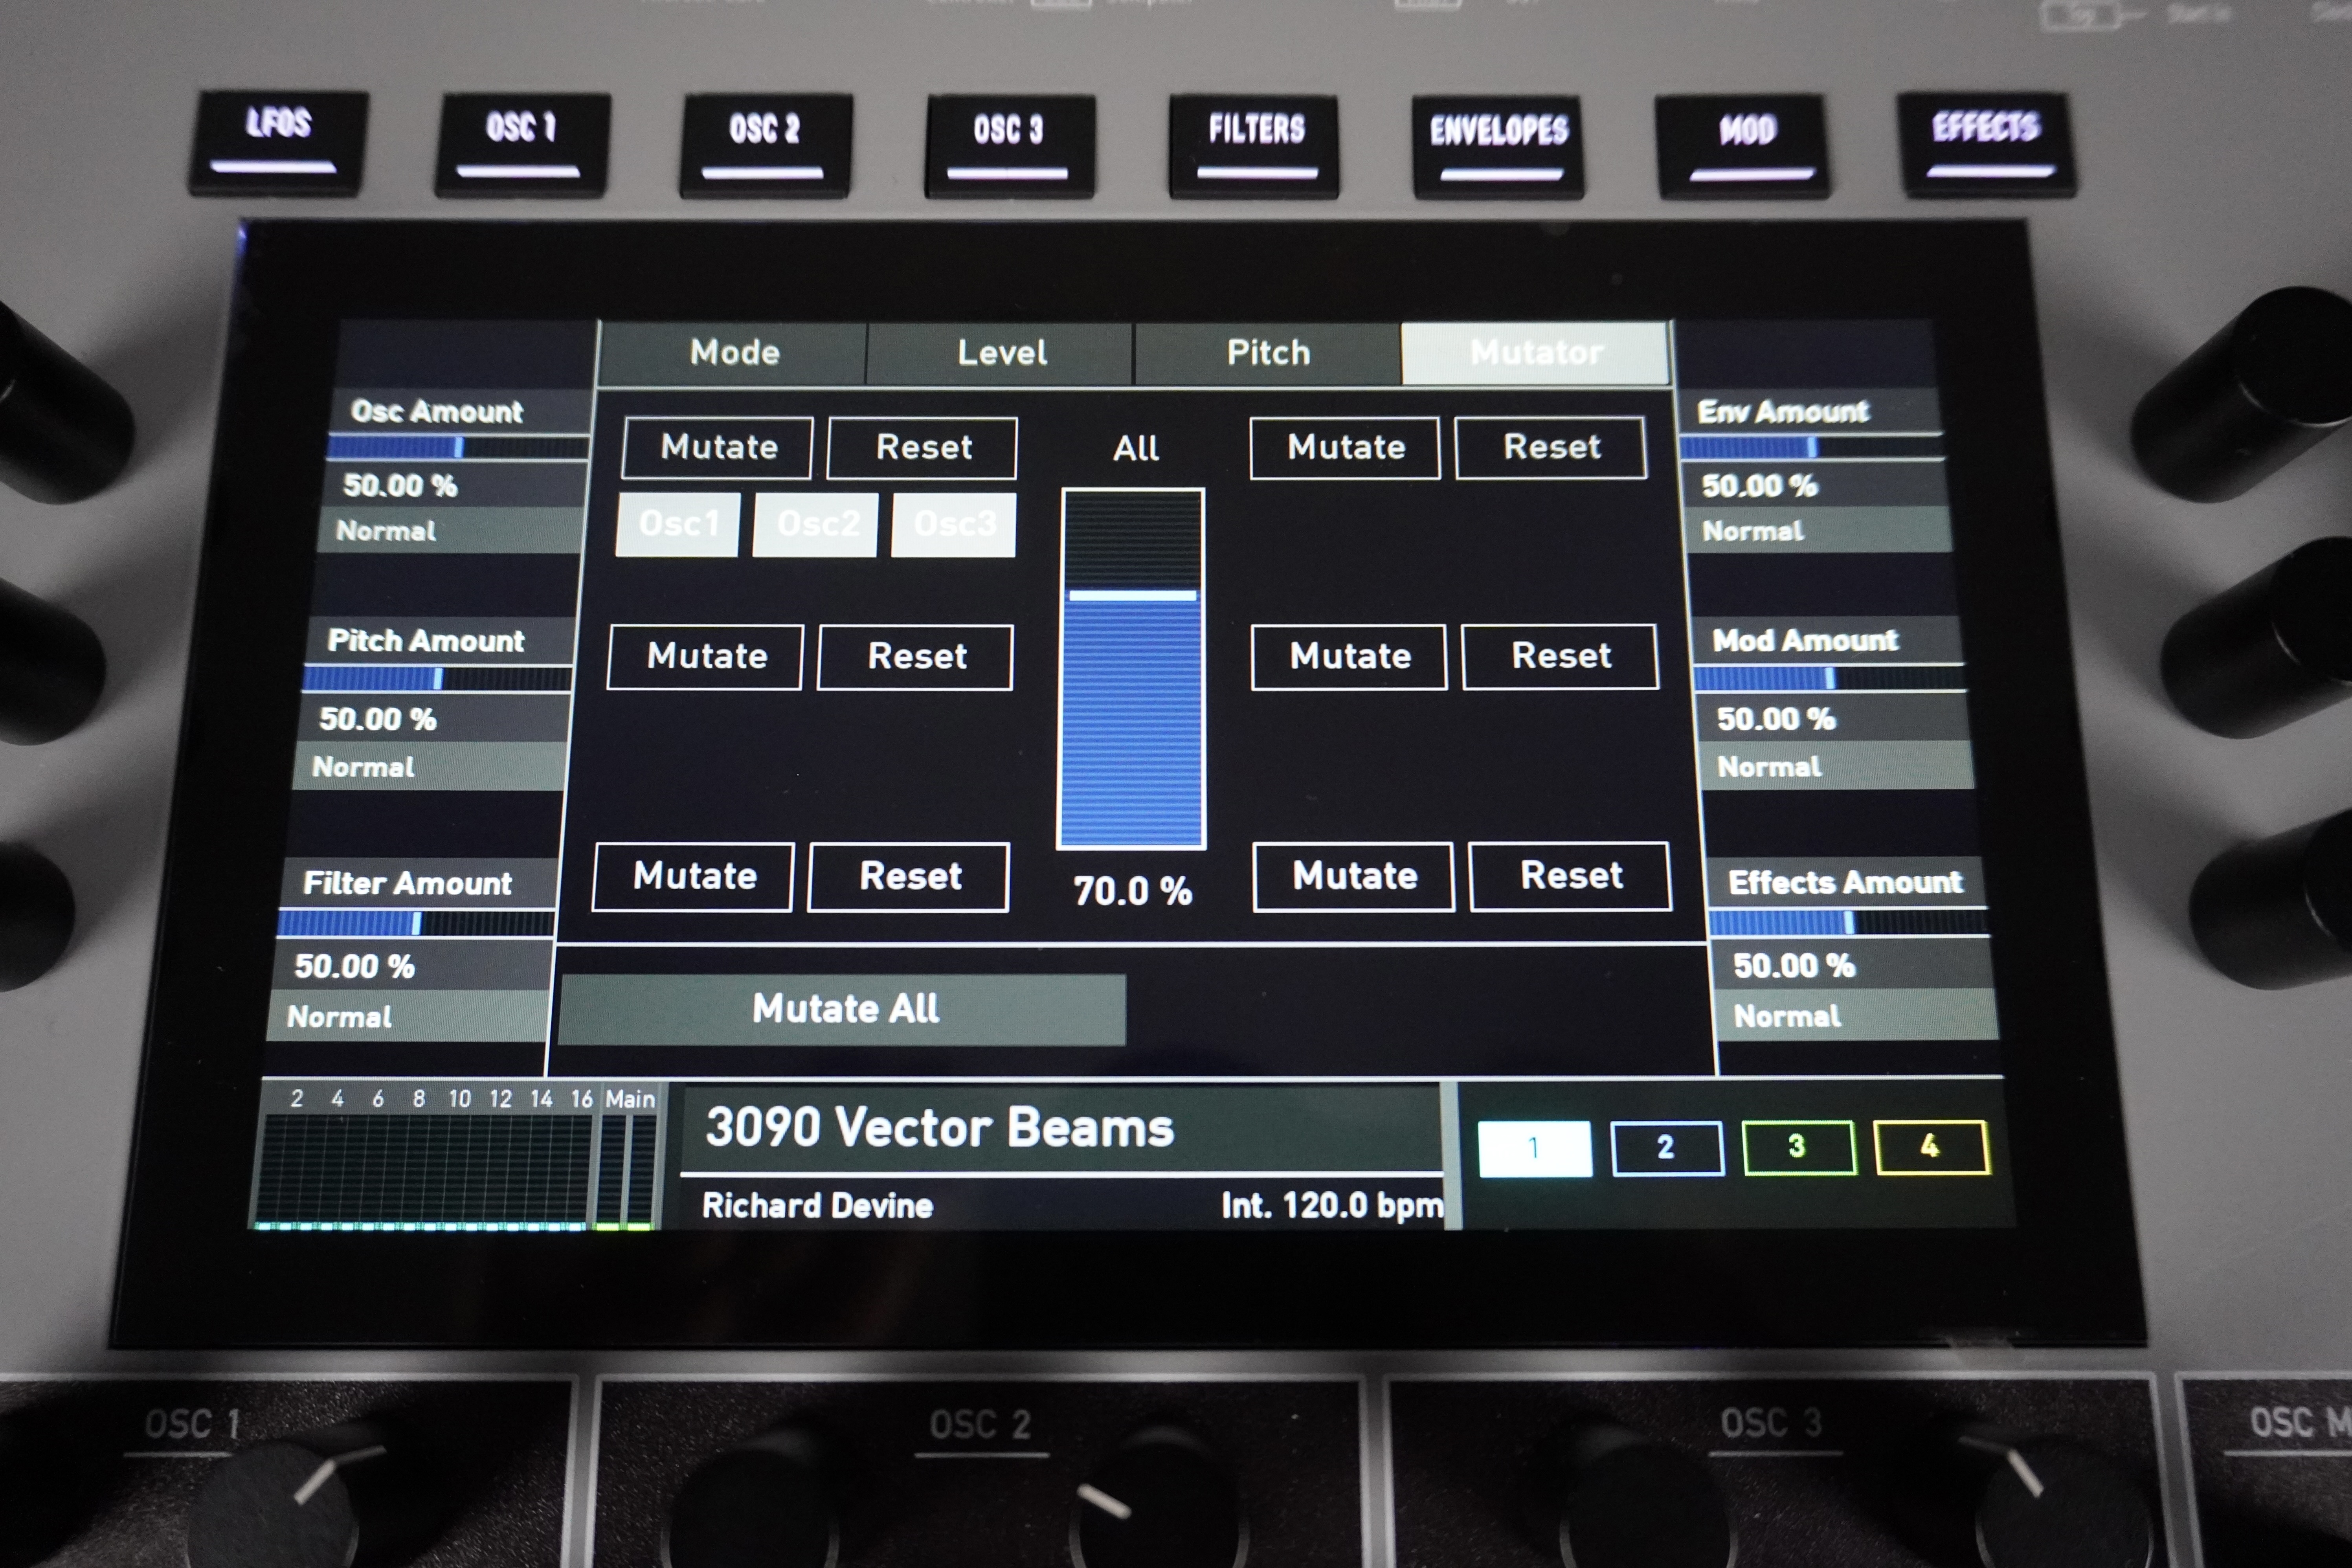Image resolution: width=2352 pixels, height=1568 pixels.
Task: Select layer 4 yellow box
Action: point(1931,1147)
